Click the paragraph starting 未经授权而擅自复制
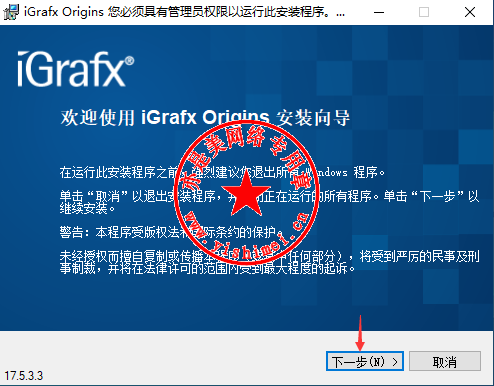Image resolution: width=494 pixels, height=386 pixels. pos(270,262)
